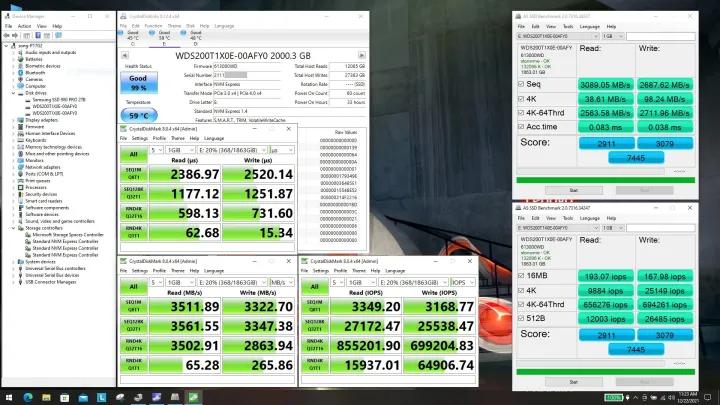Open the Function menu in CrystalDiskInfo
Viewport: 720px width, 405px height.
point(153,26)
